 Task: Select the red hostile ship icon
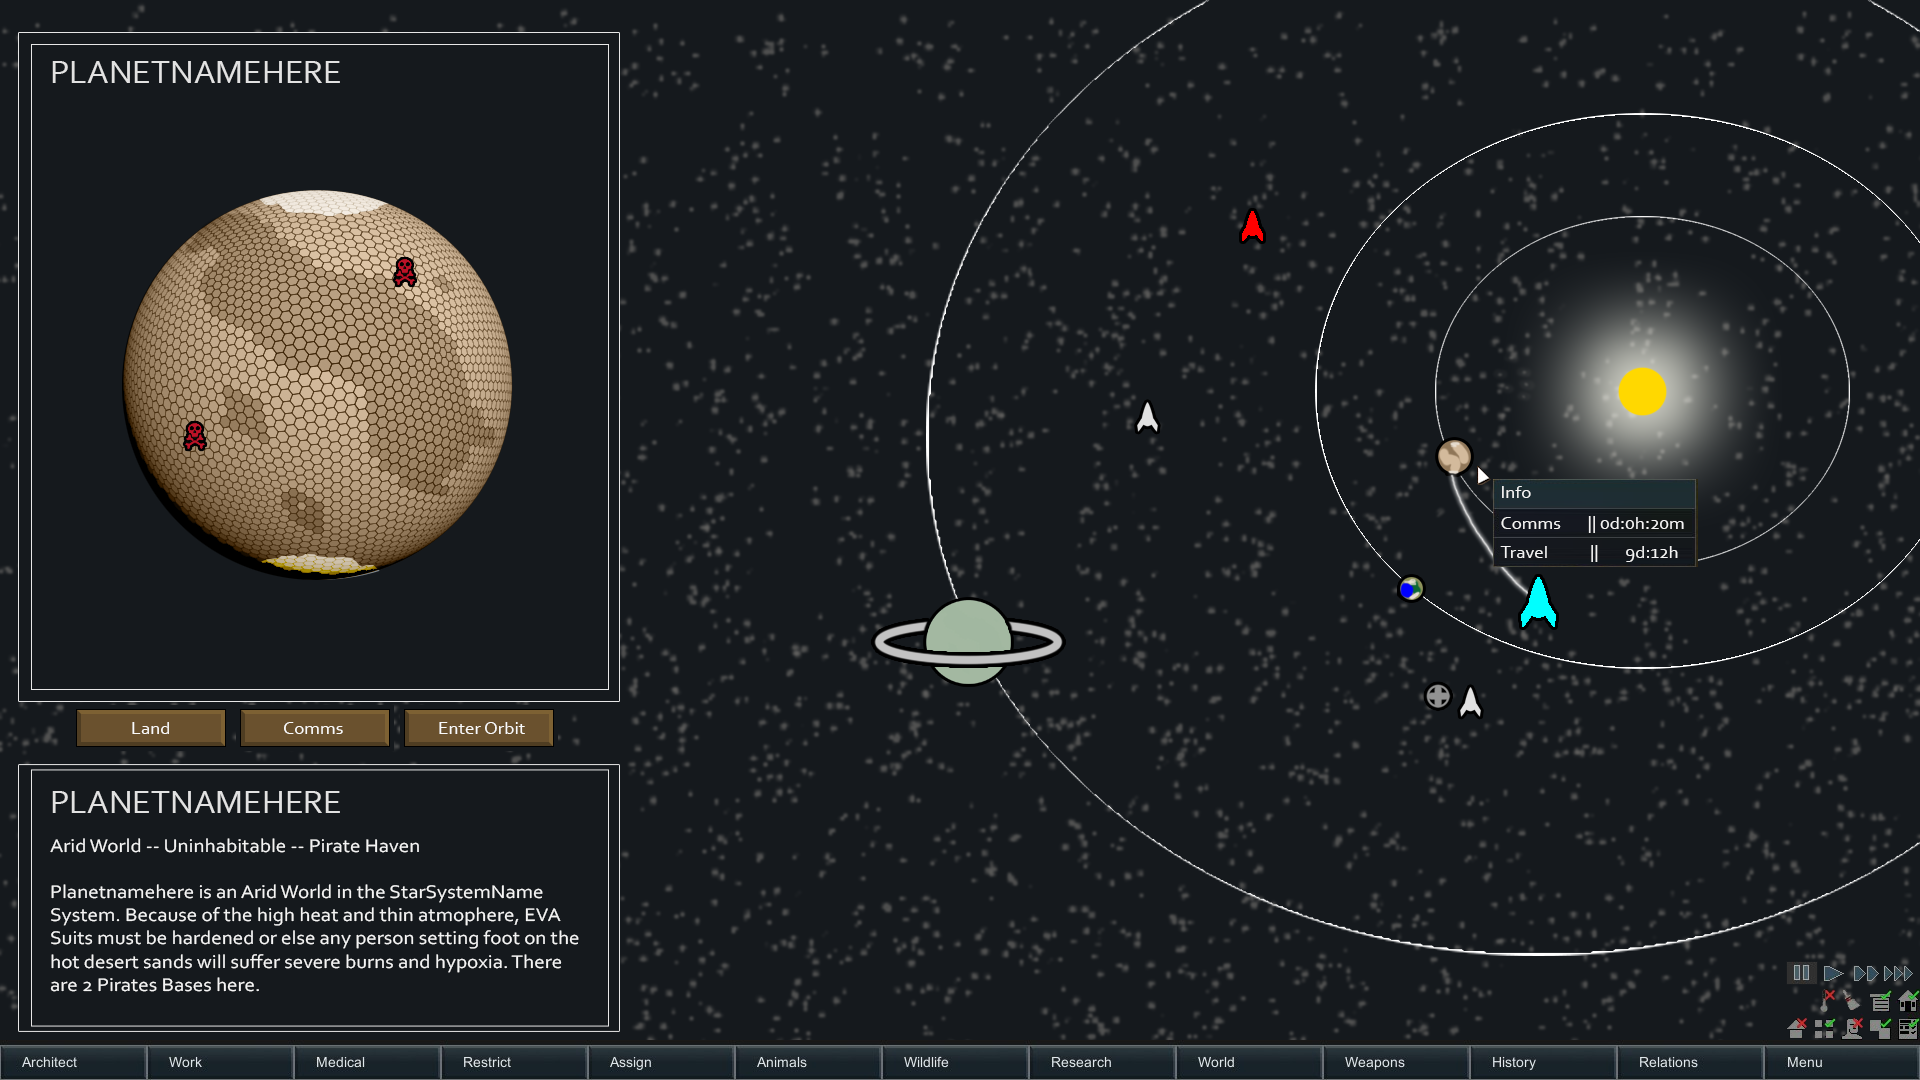(x=1252, y=227)
